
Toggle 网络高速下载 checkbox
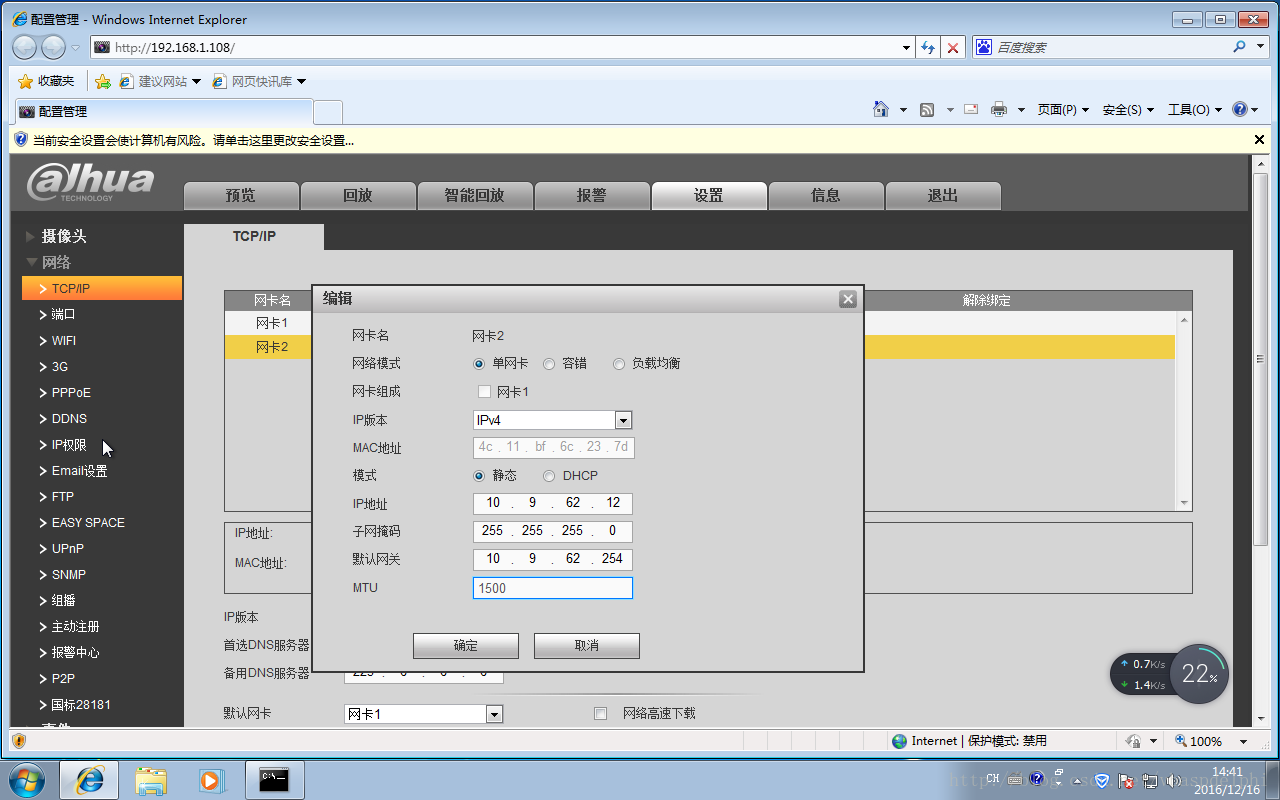click(601, 714)
